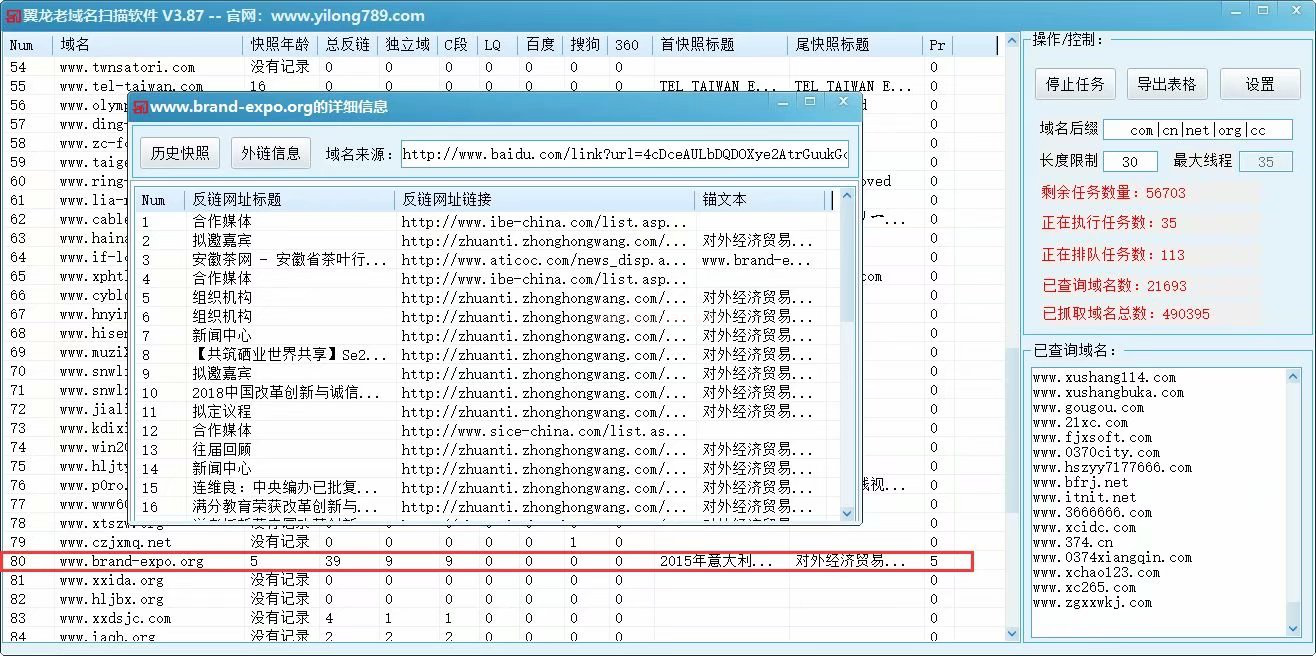This screenshot has width=1316, height=656.
Task: Switch to 外链信息 view
Action: pos(272,153)
